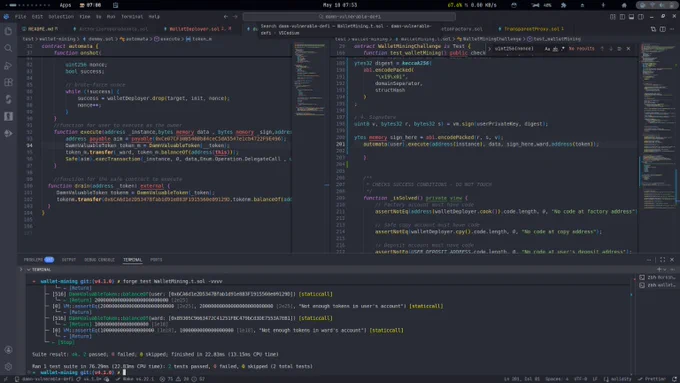This screenshot has height=383, width=680.
Task: Click the Split Editor Right icon
Action: 663,29
